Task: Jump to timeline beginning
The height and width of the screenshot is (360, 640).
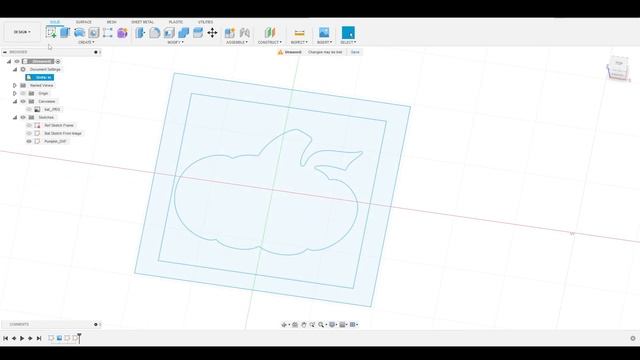Action: pyautogui.click(x=5, y=338)
